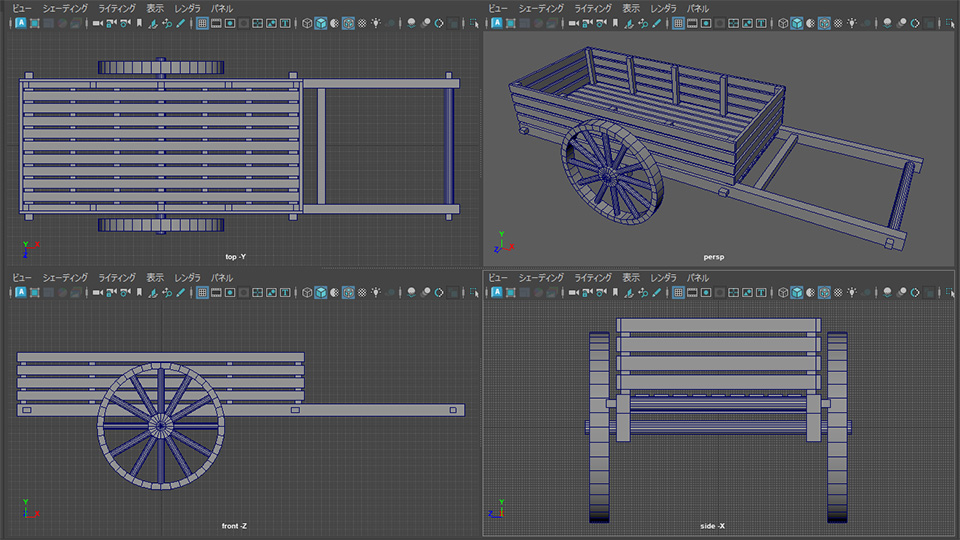Open the ライティング menu in perspective panel
The image size is (960, 540).
pos(593,8)
